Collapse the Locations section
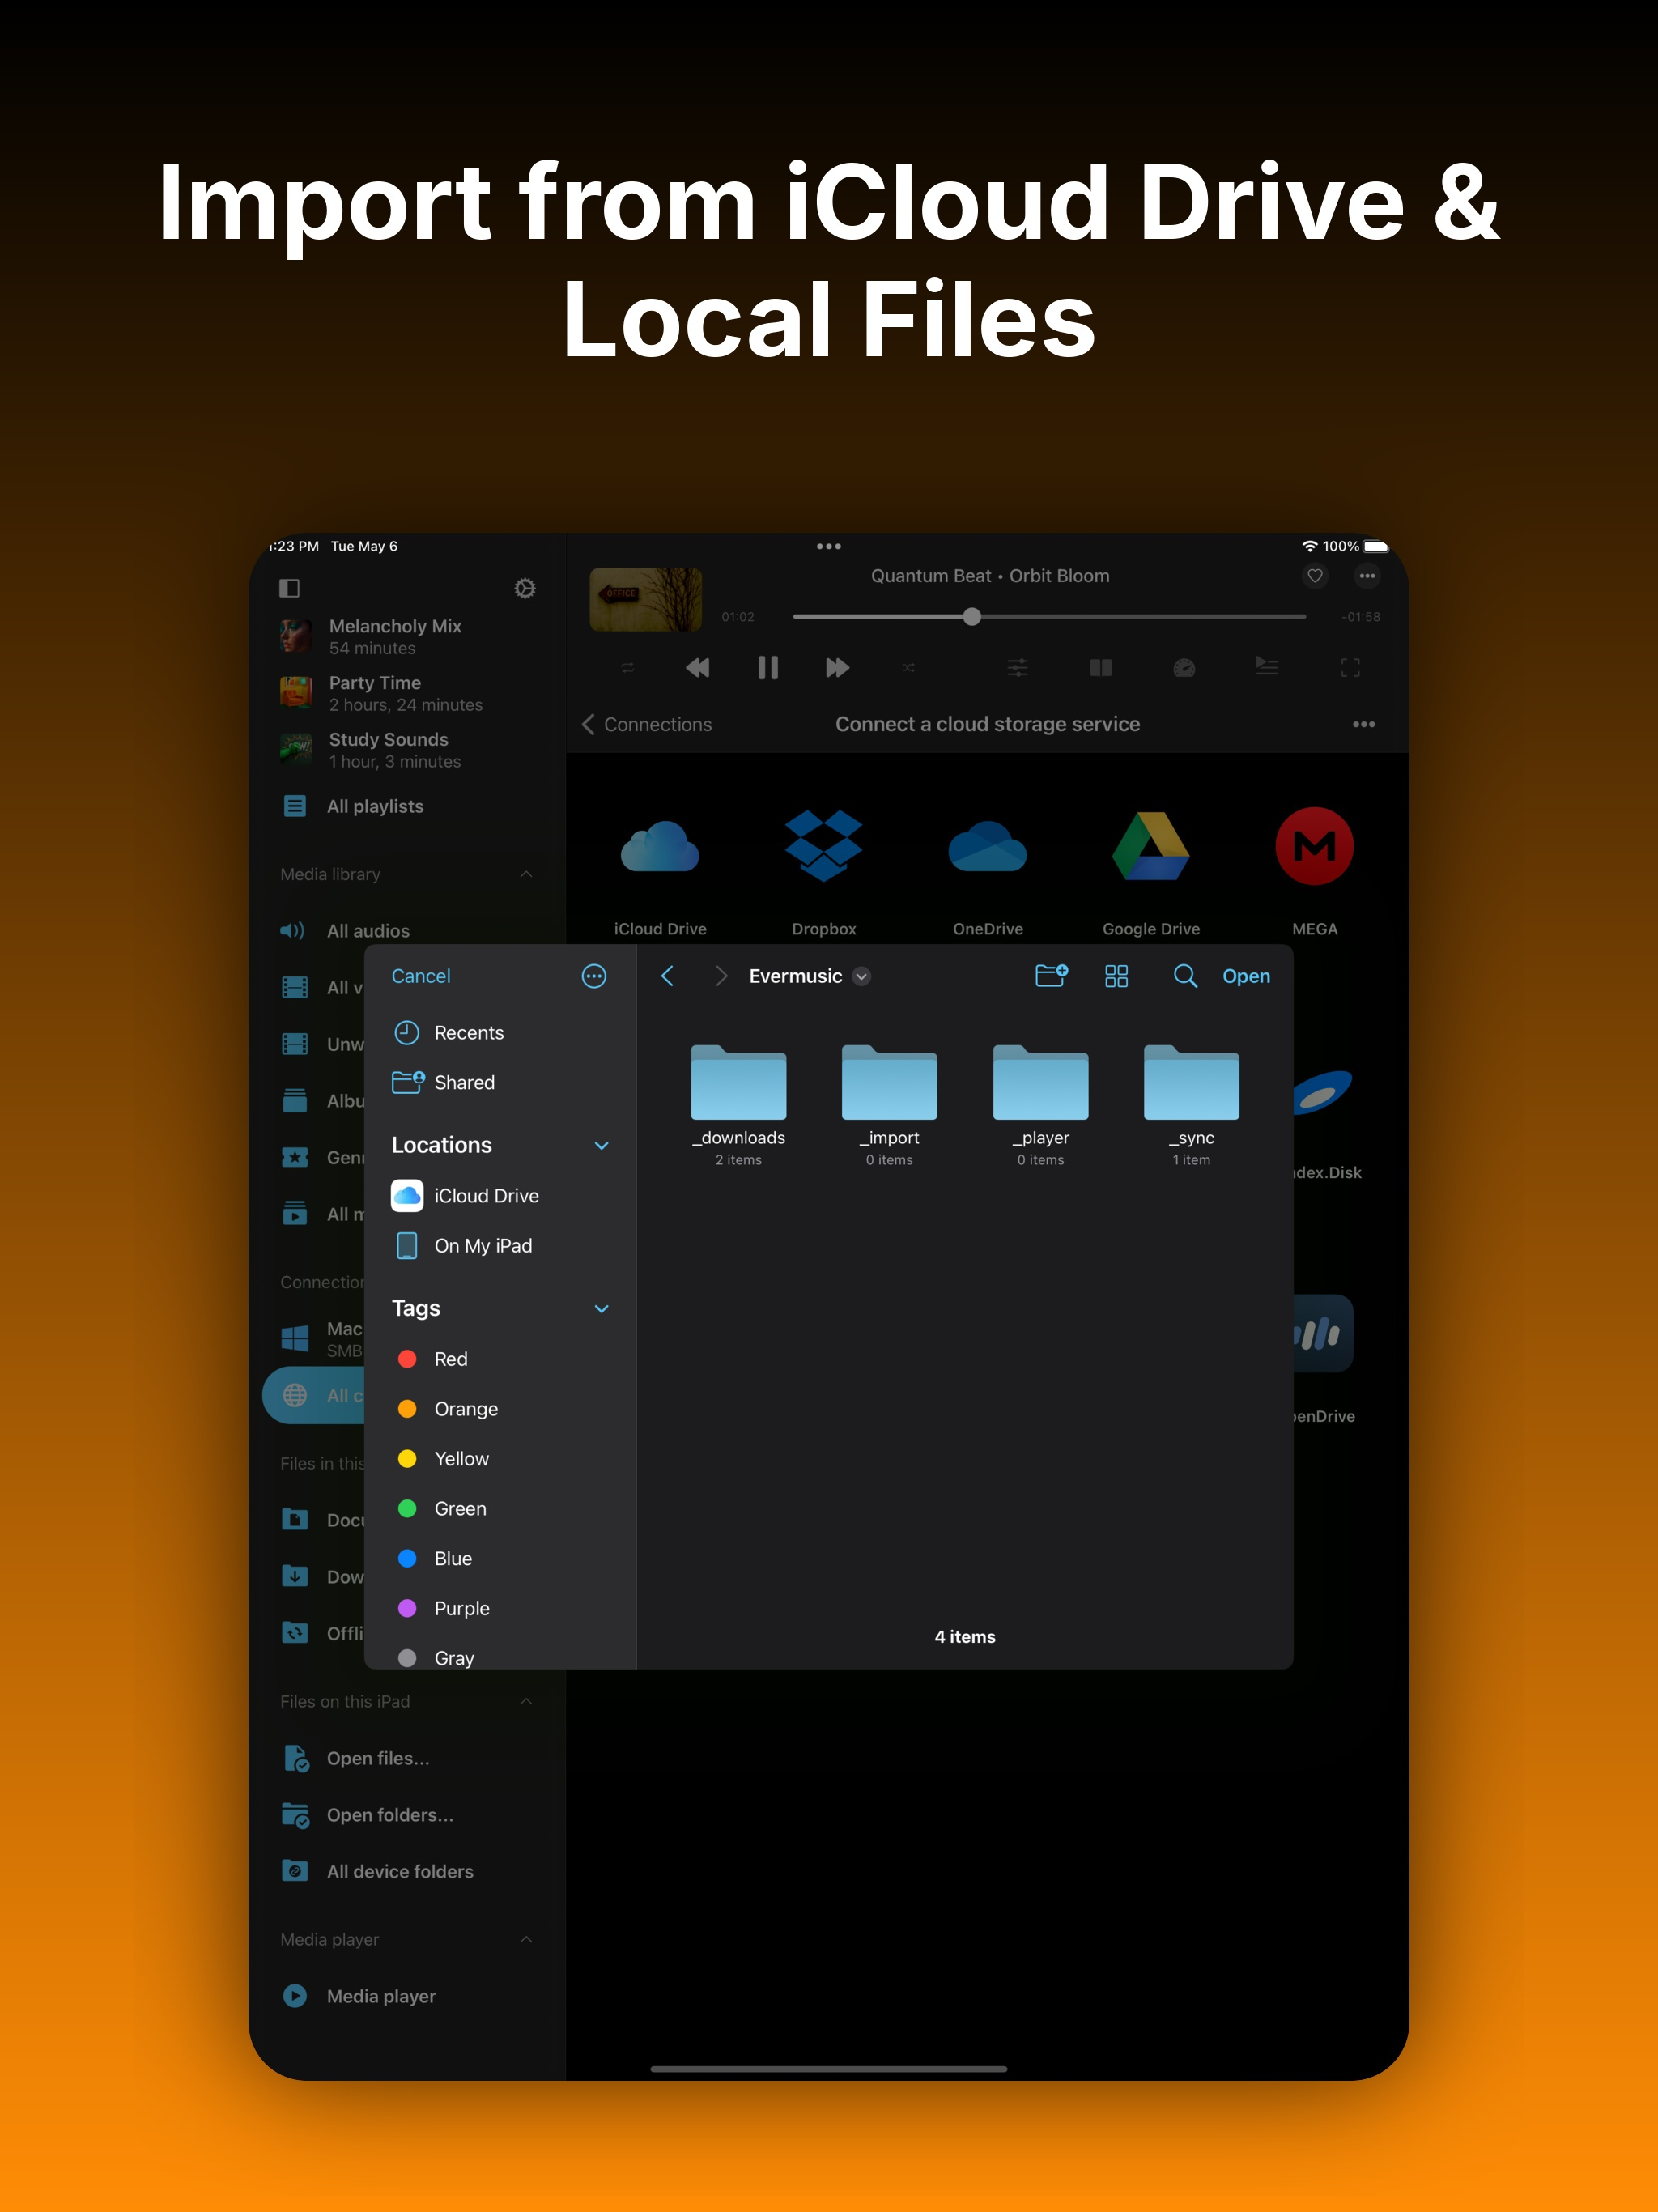1658x2212 pixels. 601,1145
